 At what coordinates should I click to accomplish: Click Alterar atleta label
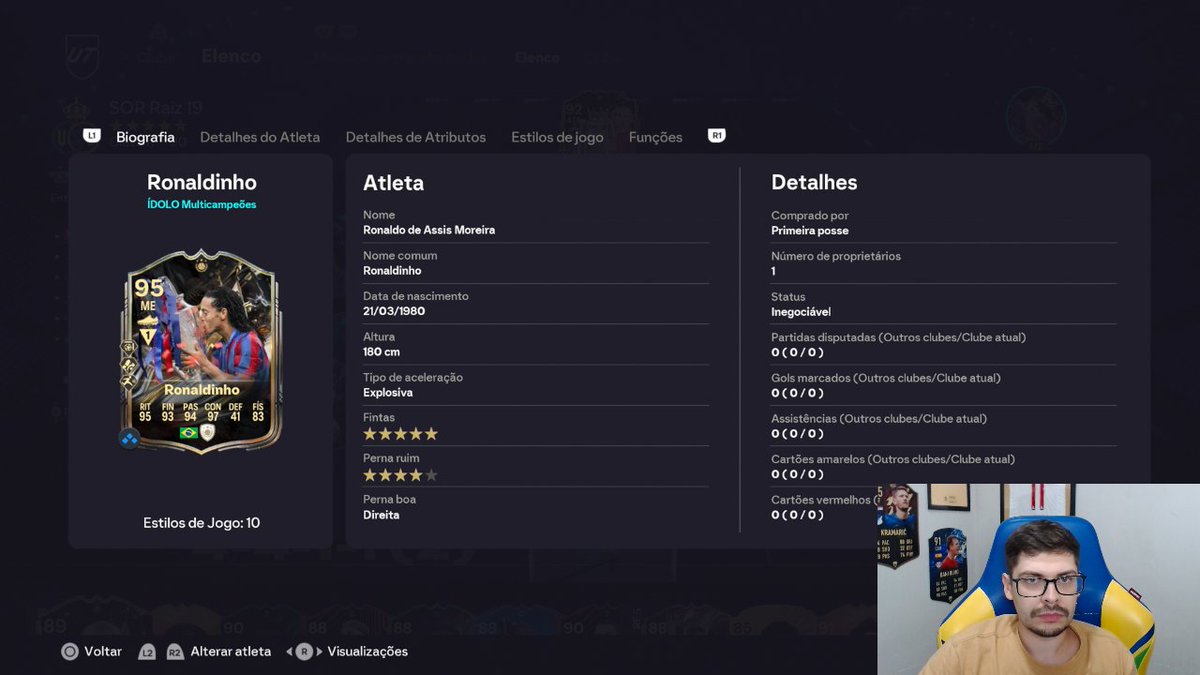pos(231,651)
